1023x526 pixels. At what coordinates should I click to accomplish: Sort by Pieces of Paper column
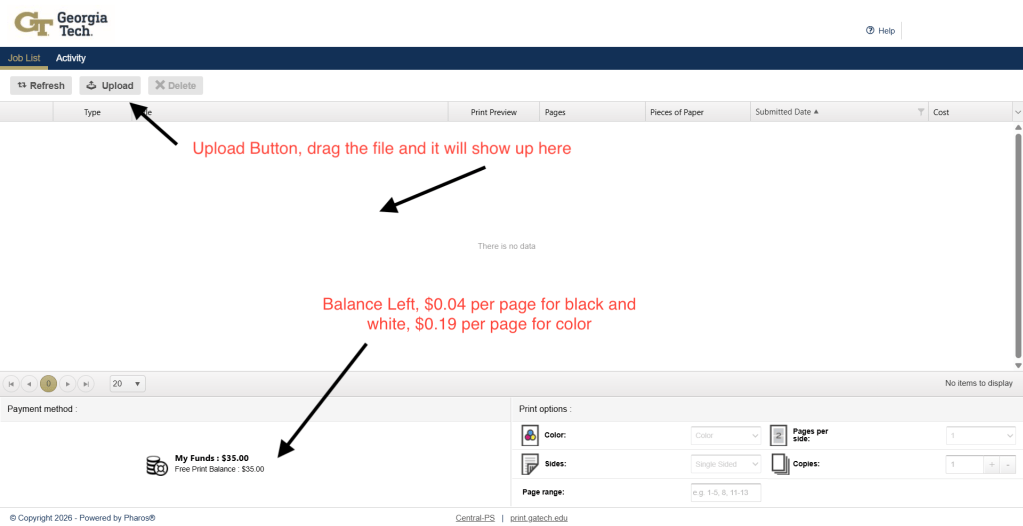coord(697,112)
